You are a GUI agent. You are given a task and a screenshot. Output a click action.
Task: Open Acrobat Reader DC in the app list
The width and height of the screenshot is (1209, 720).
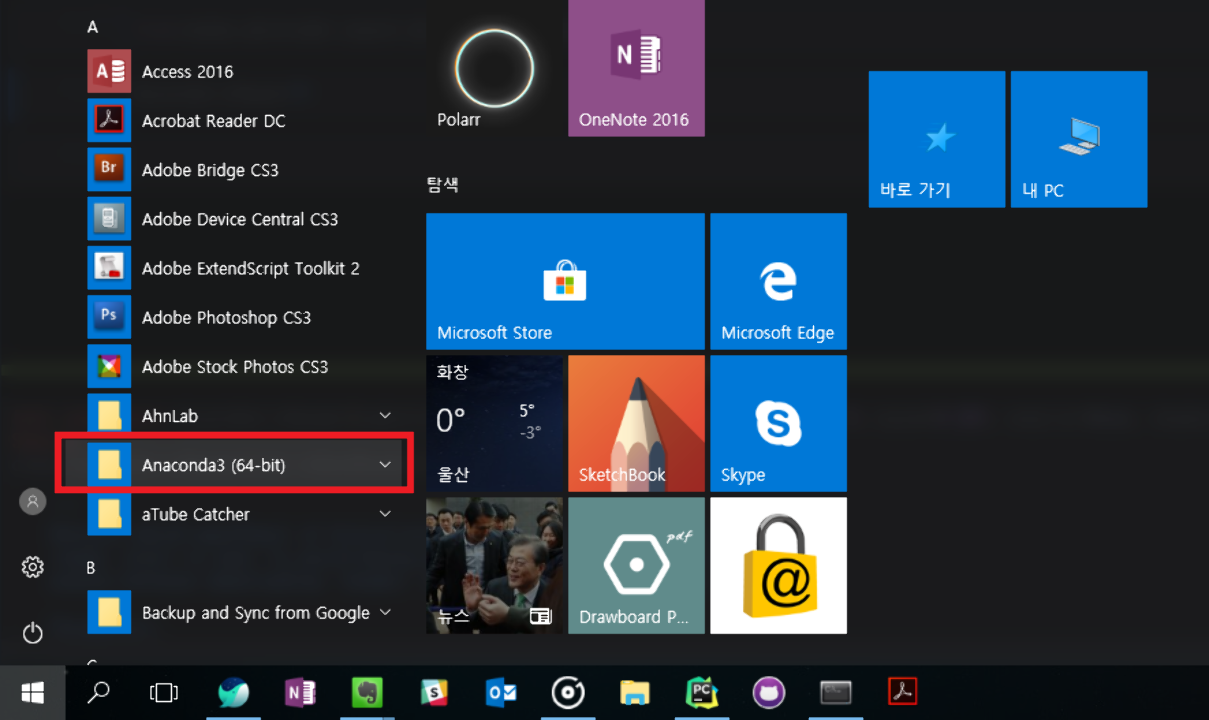click(x=245, y=121)
